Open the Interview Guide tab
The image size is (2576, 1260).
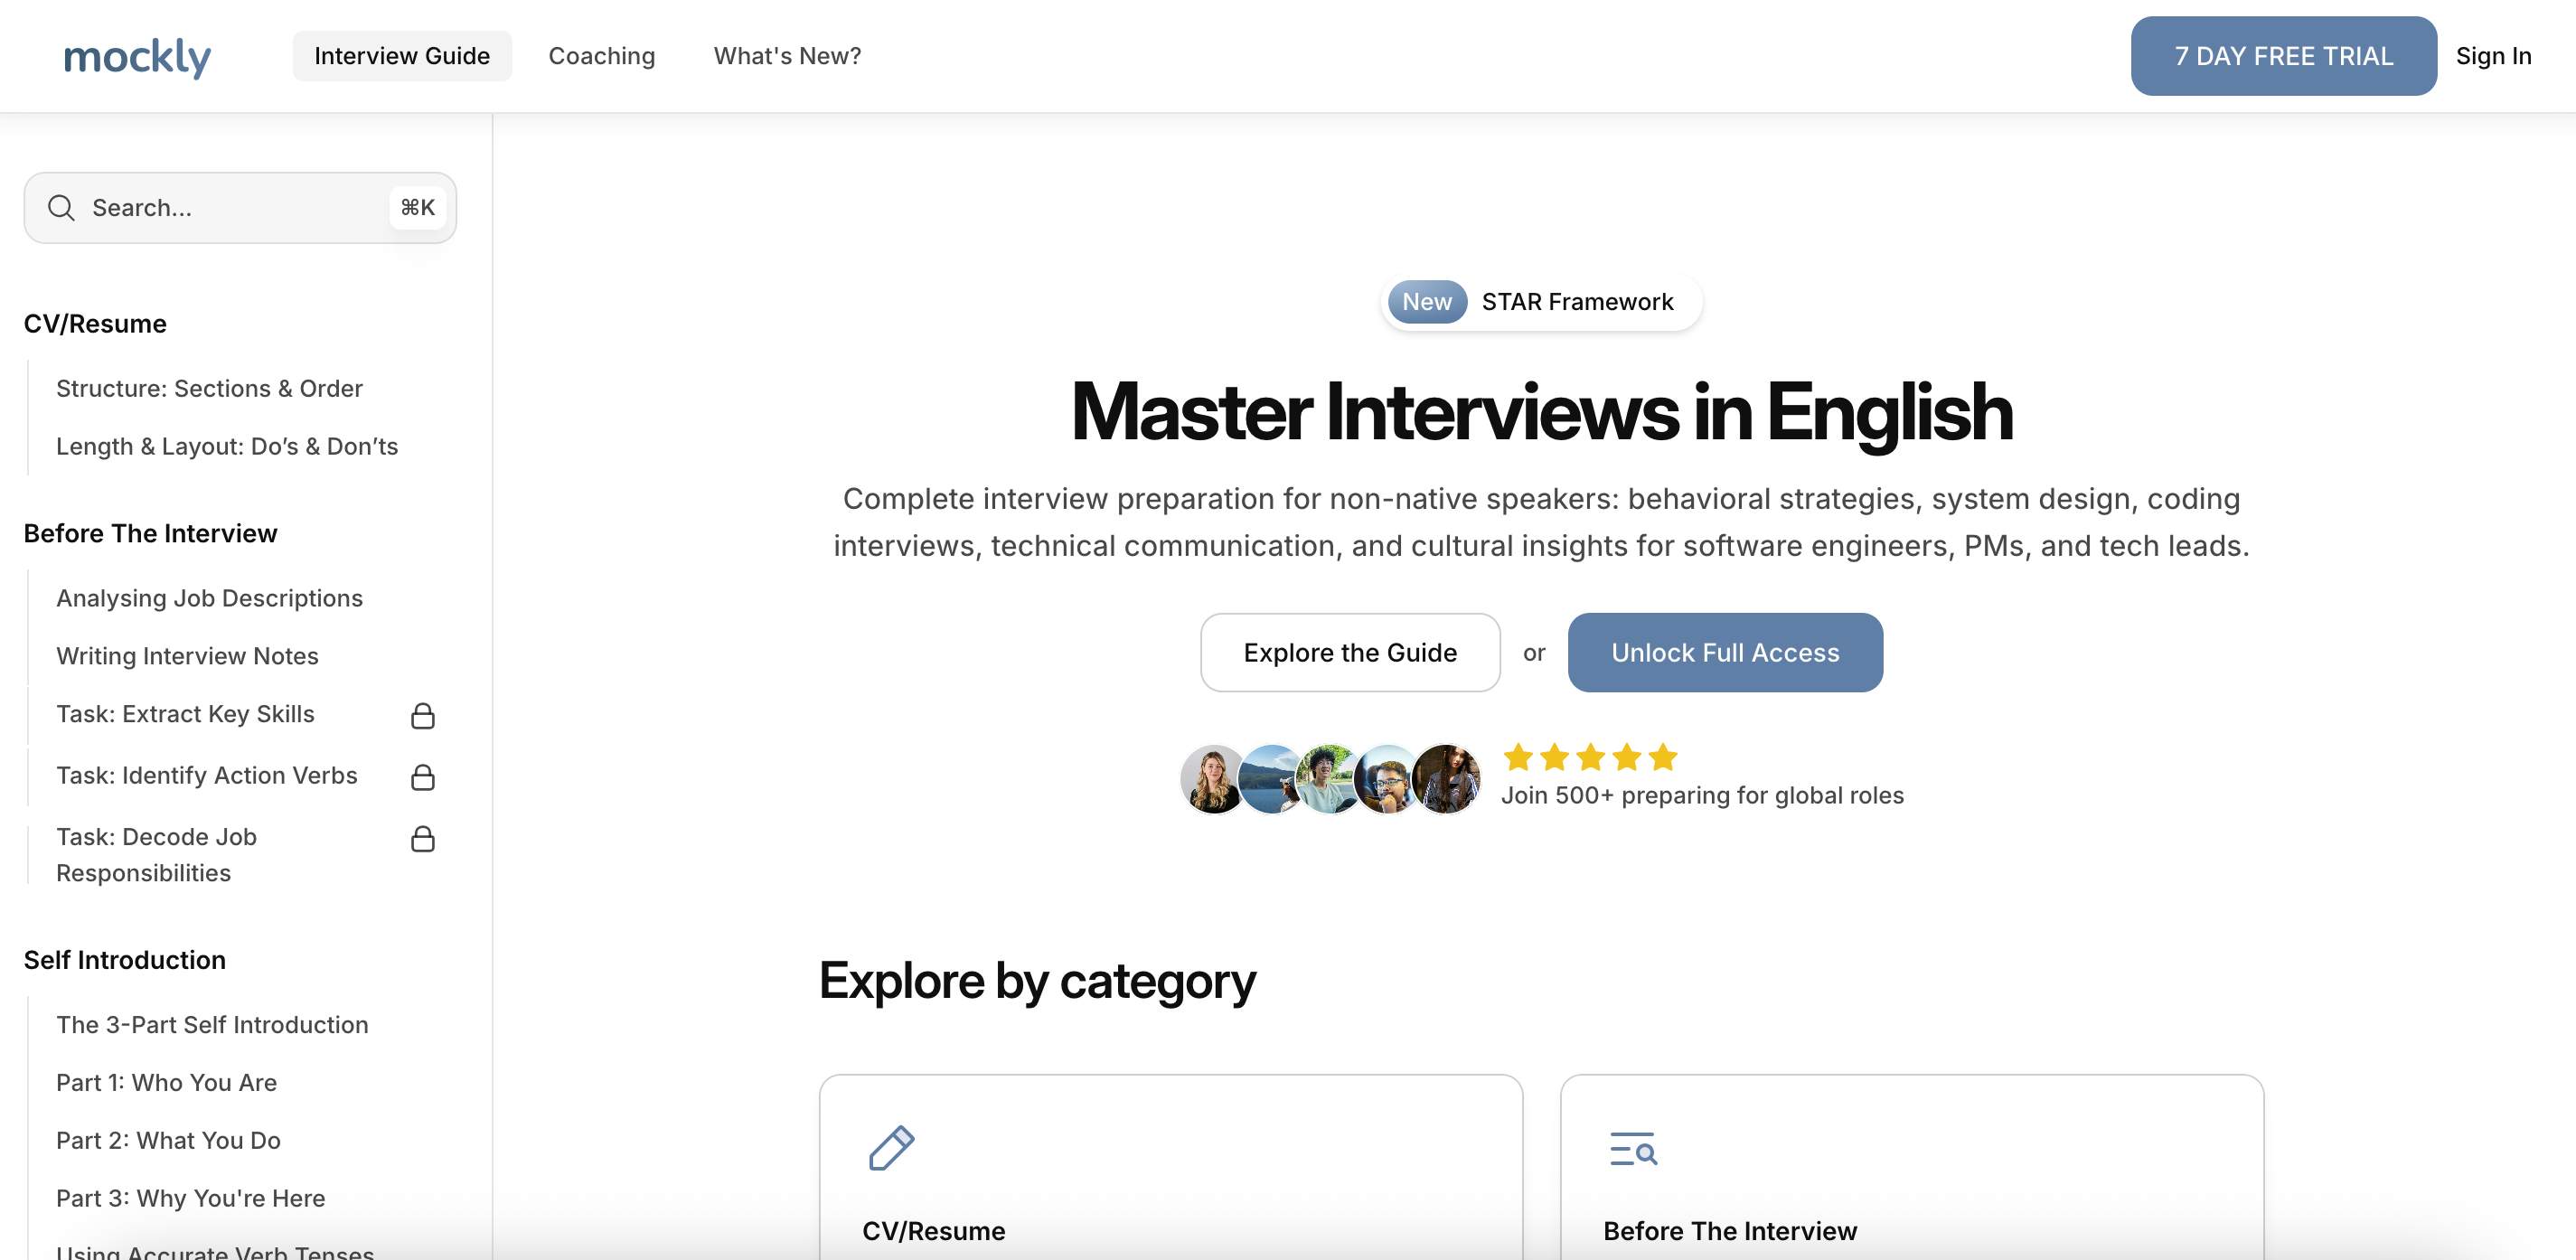click(x=402, y=56)
